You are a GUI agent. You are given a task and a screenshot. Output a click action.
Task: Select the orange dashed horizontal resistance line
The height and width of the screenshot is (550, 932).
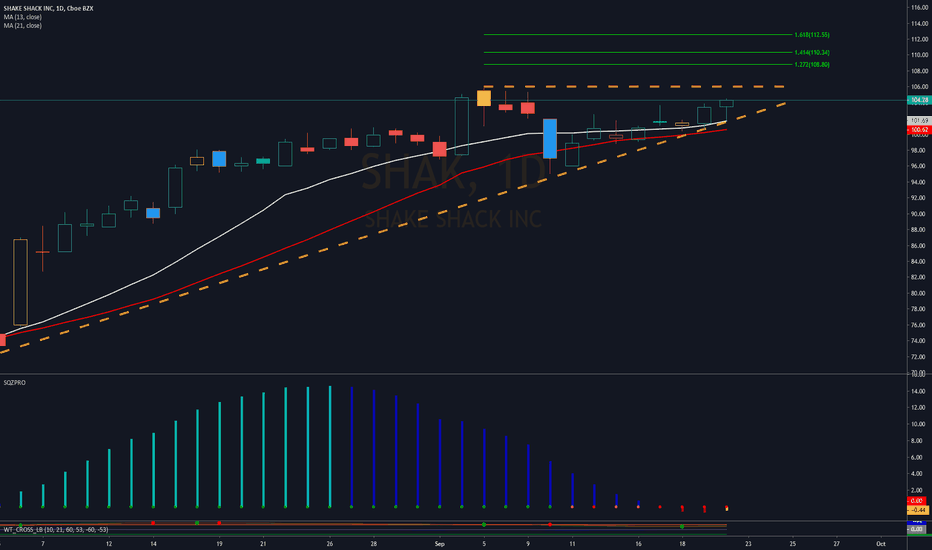634,87
